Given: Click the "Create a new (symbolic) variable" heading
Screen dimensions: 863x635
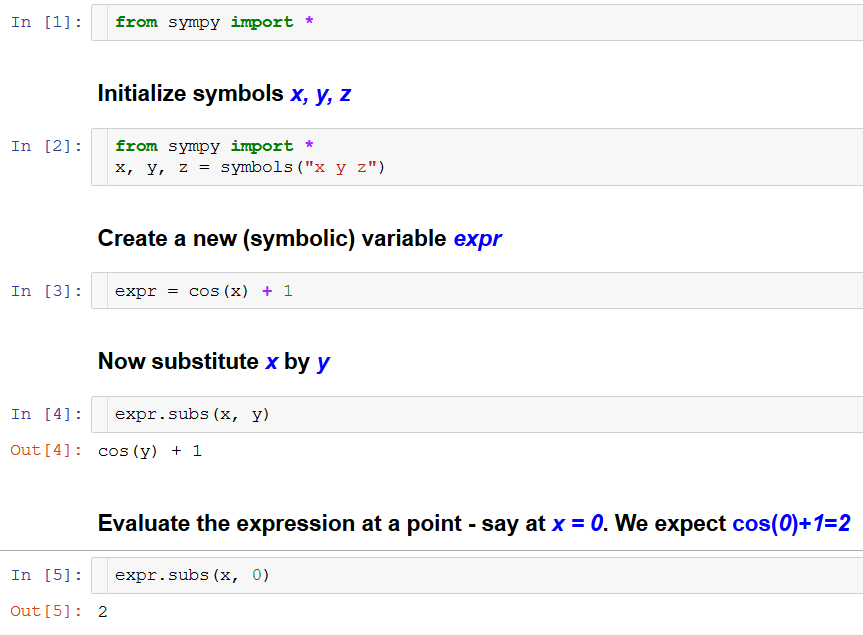Looking at the screenshot, I should tap(272, 239).
